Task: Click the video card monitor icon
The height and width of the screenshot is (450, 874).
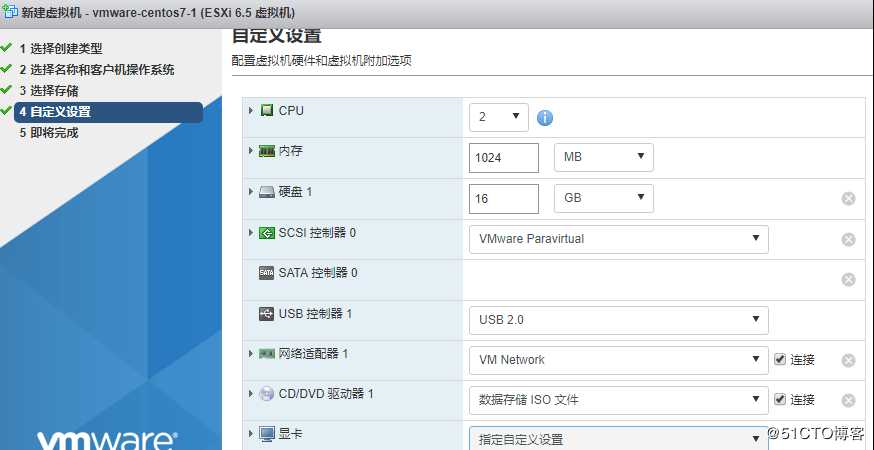Action: coord(267,433)
